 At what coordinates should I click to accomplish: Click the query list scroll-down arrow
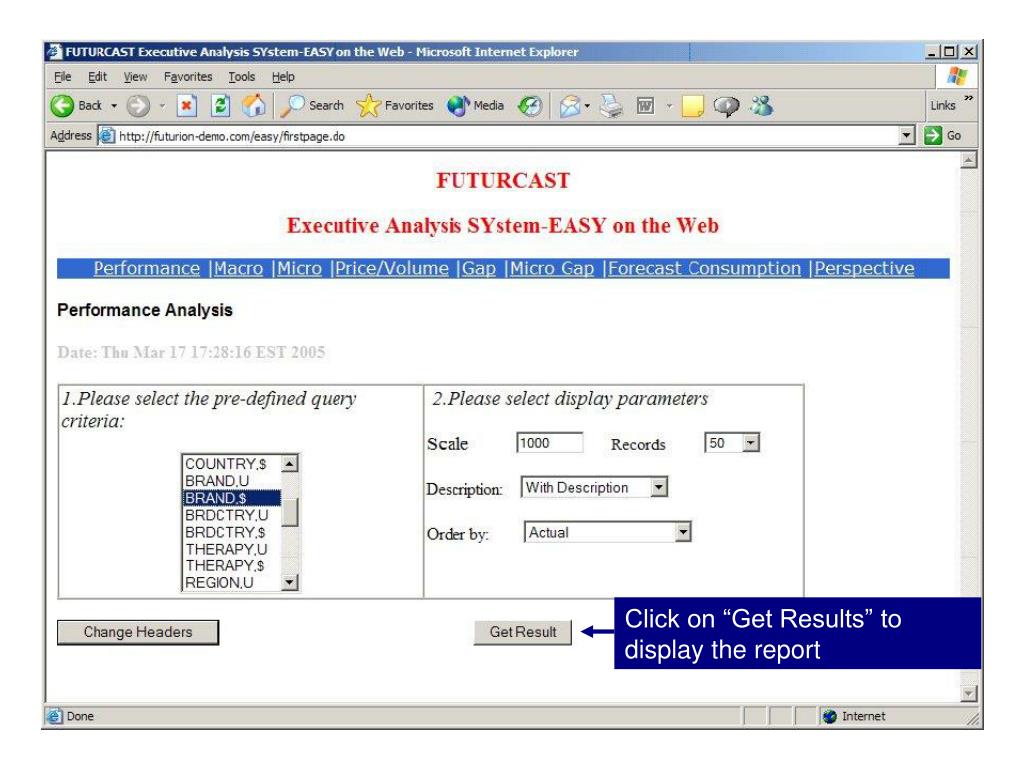coord(290,582)
